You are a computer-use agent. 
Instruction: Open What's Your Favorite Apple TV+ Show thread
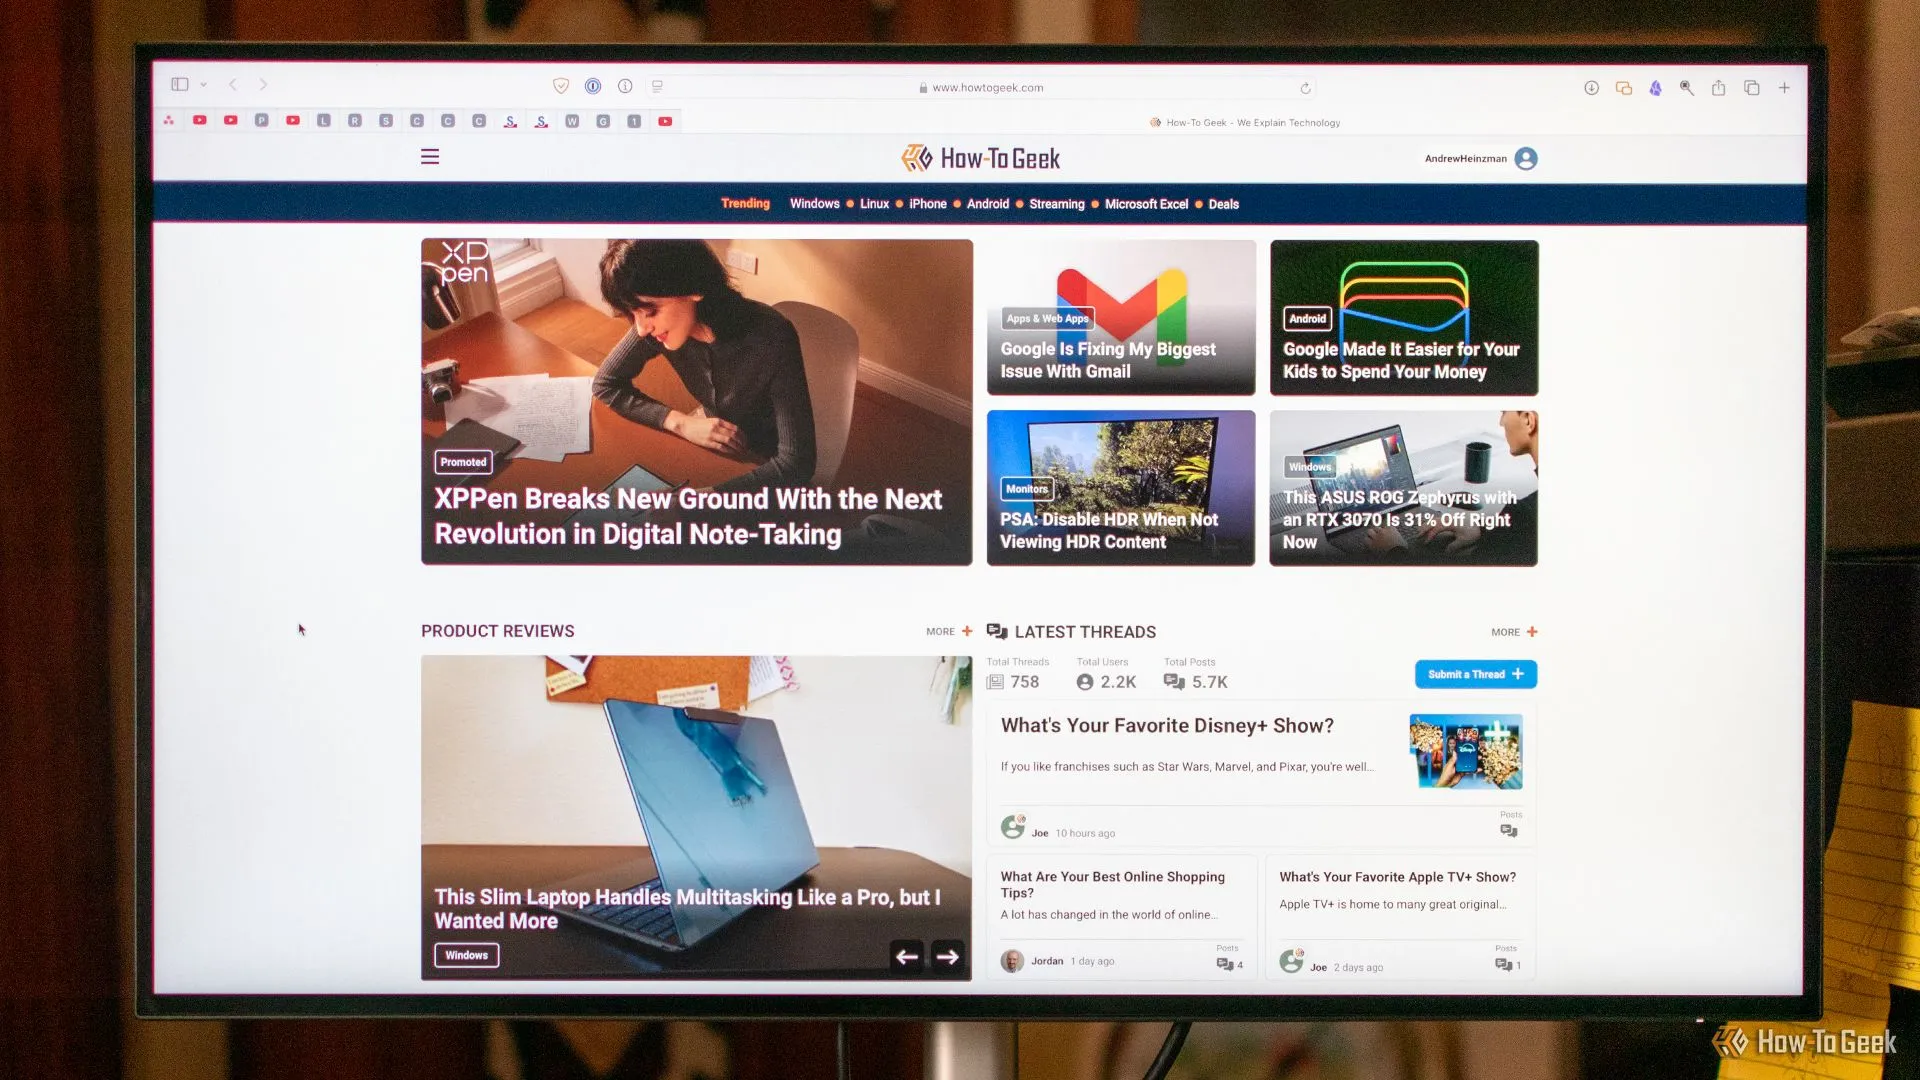(x=1397, y=877)
